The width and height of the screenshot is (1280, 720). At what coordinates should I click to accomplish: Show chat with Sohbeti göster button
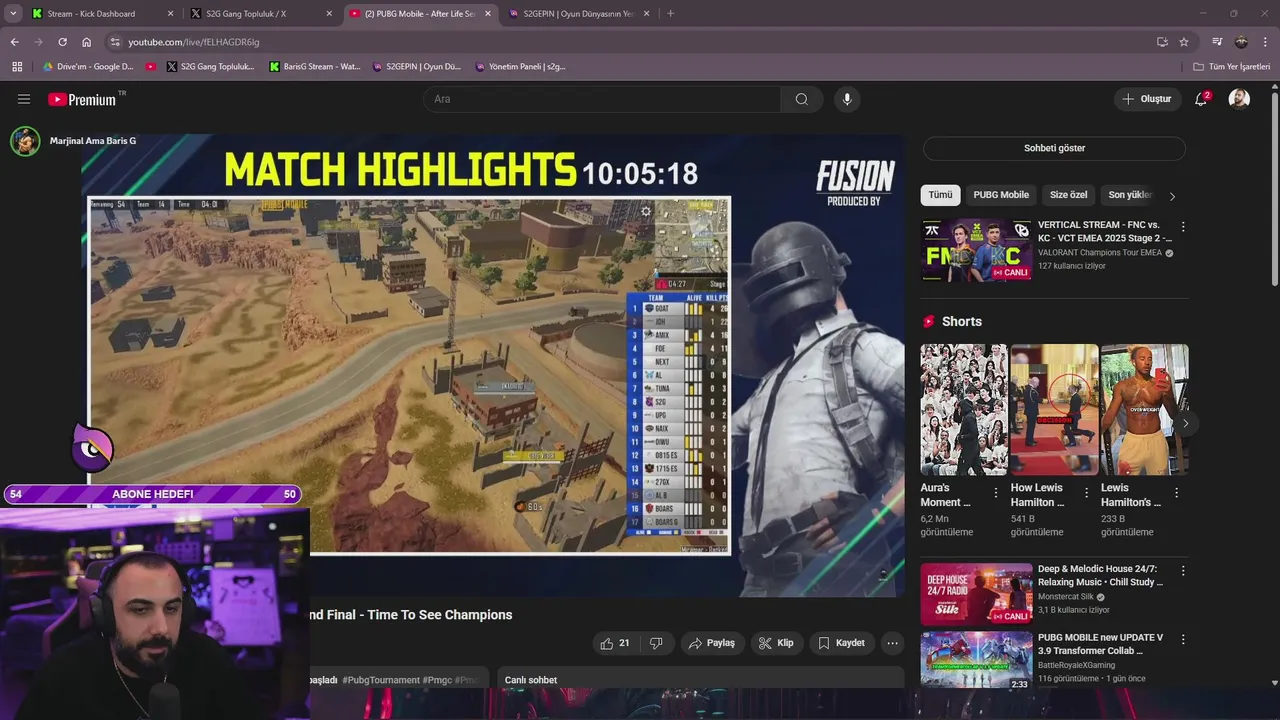coord(1054,148)
